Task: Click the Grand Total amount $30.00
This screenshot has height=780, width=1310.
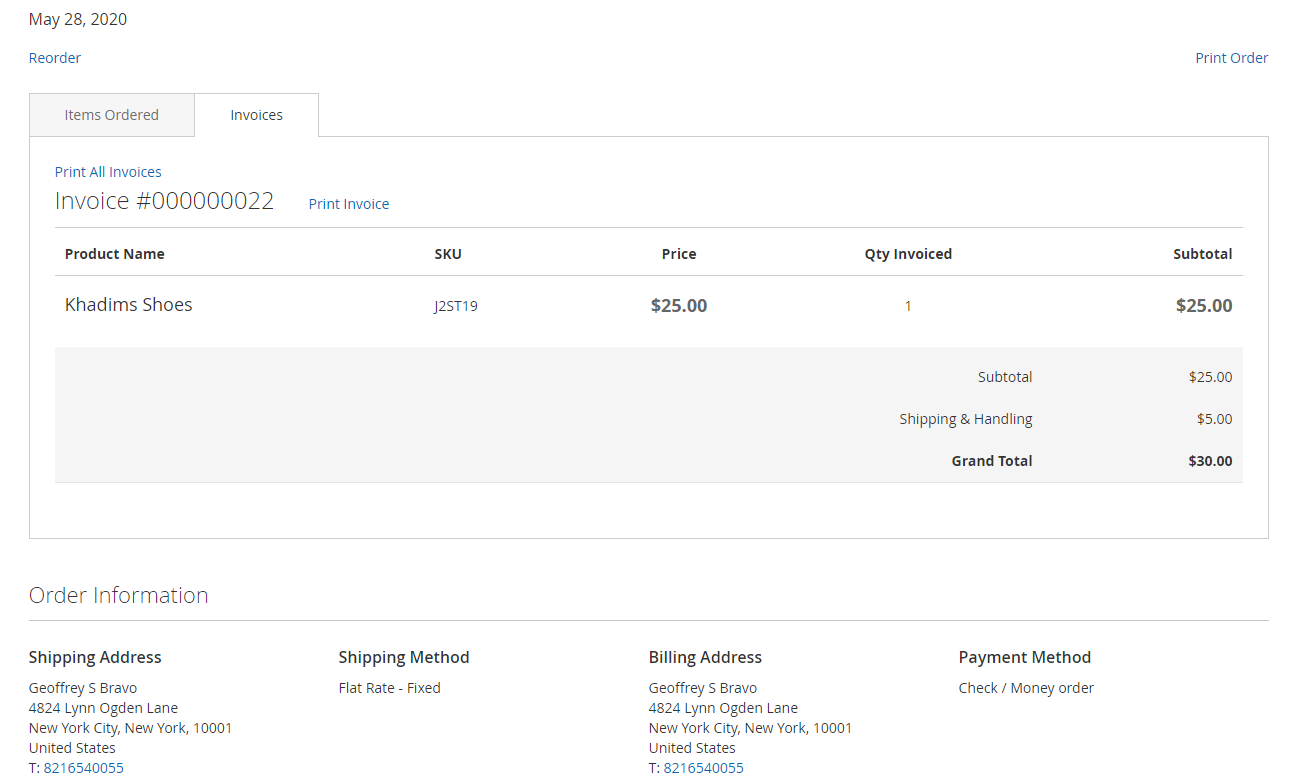Action: pos(1210,461)
